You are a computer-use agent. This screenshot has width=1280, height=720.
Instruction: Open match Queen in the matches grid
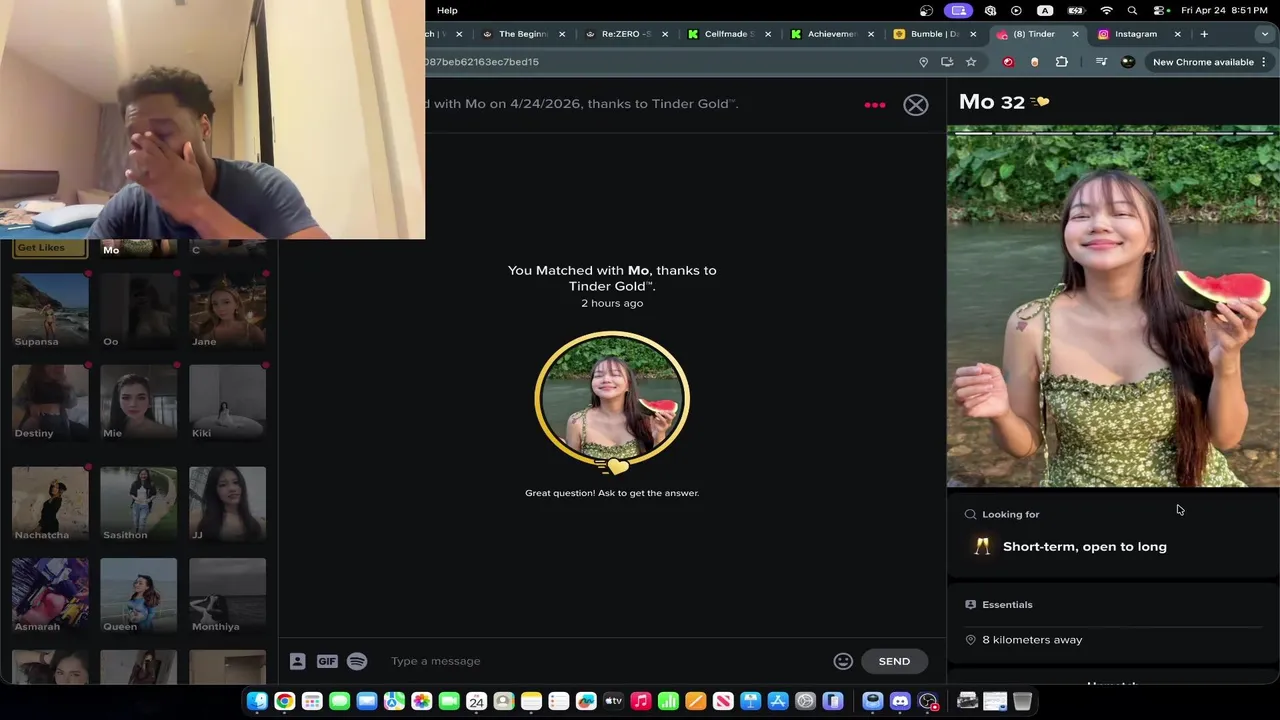point(138,596)
